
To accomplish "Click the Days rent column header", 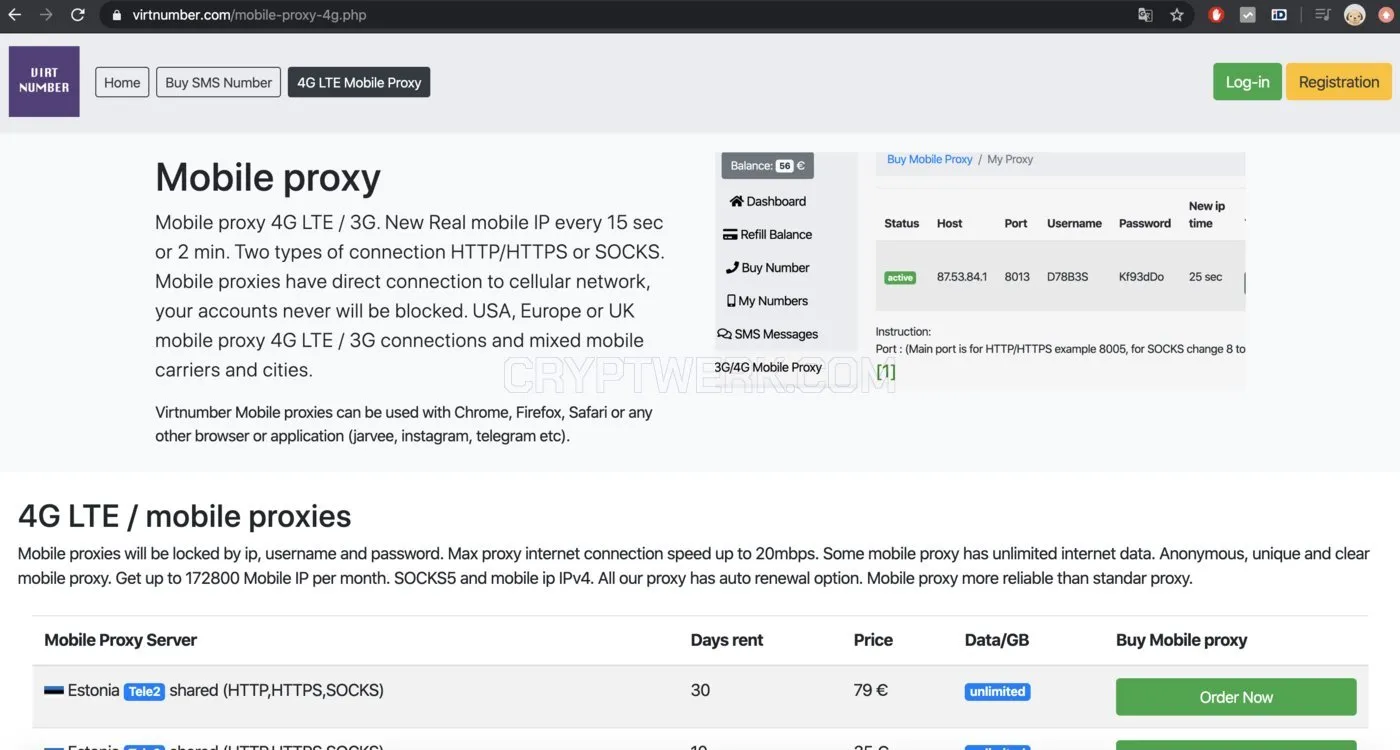I will tap(727, 640).
